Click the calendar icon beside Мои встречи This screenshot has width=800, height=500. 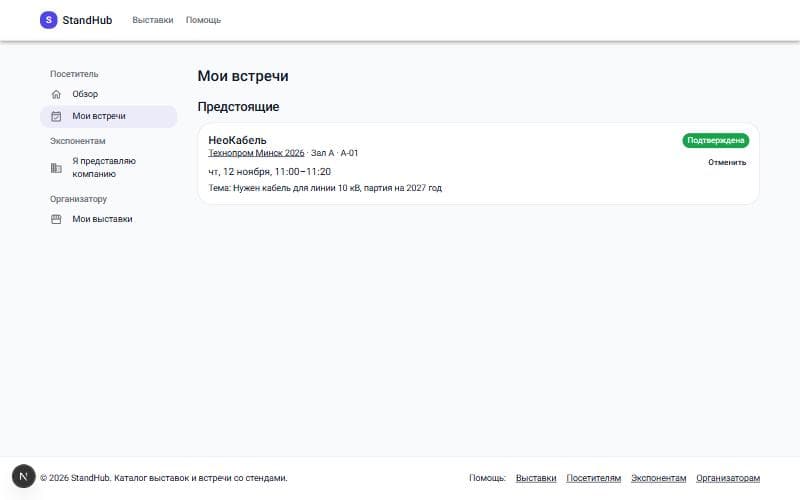56,116
